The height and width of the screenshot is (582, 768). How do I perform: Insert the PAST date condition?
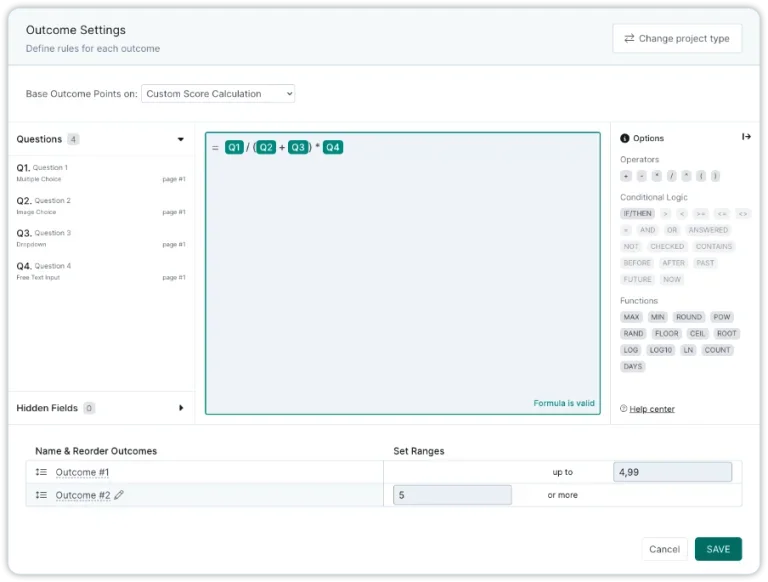tap(705, 263)
